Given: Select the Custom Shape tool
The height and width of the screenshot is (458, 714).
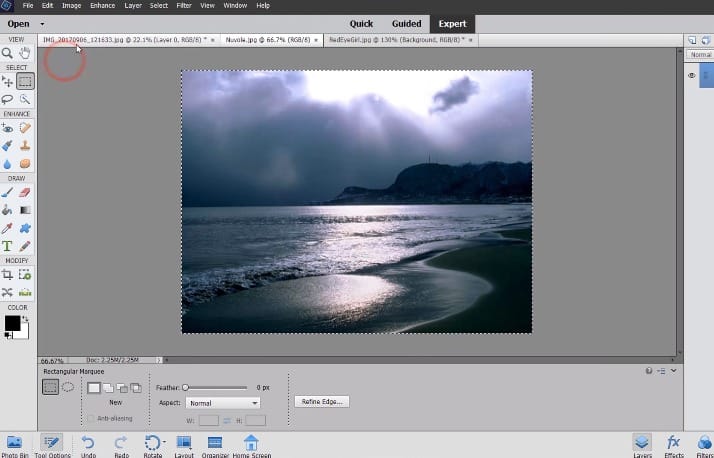Looking at the screenshot, I should [x=25, y=228].
